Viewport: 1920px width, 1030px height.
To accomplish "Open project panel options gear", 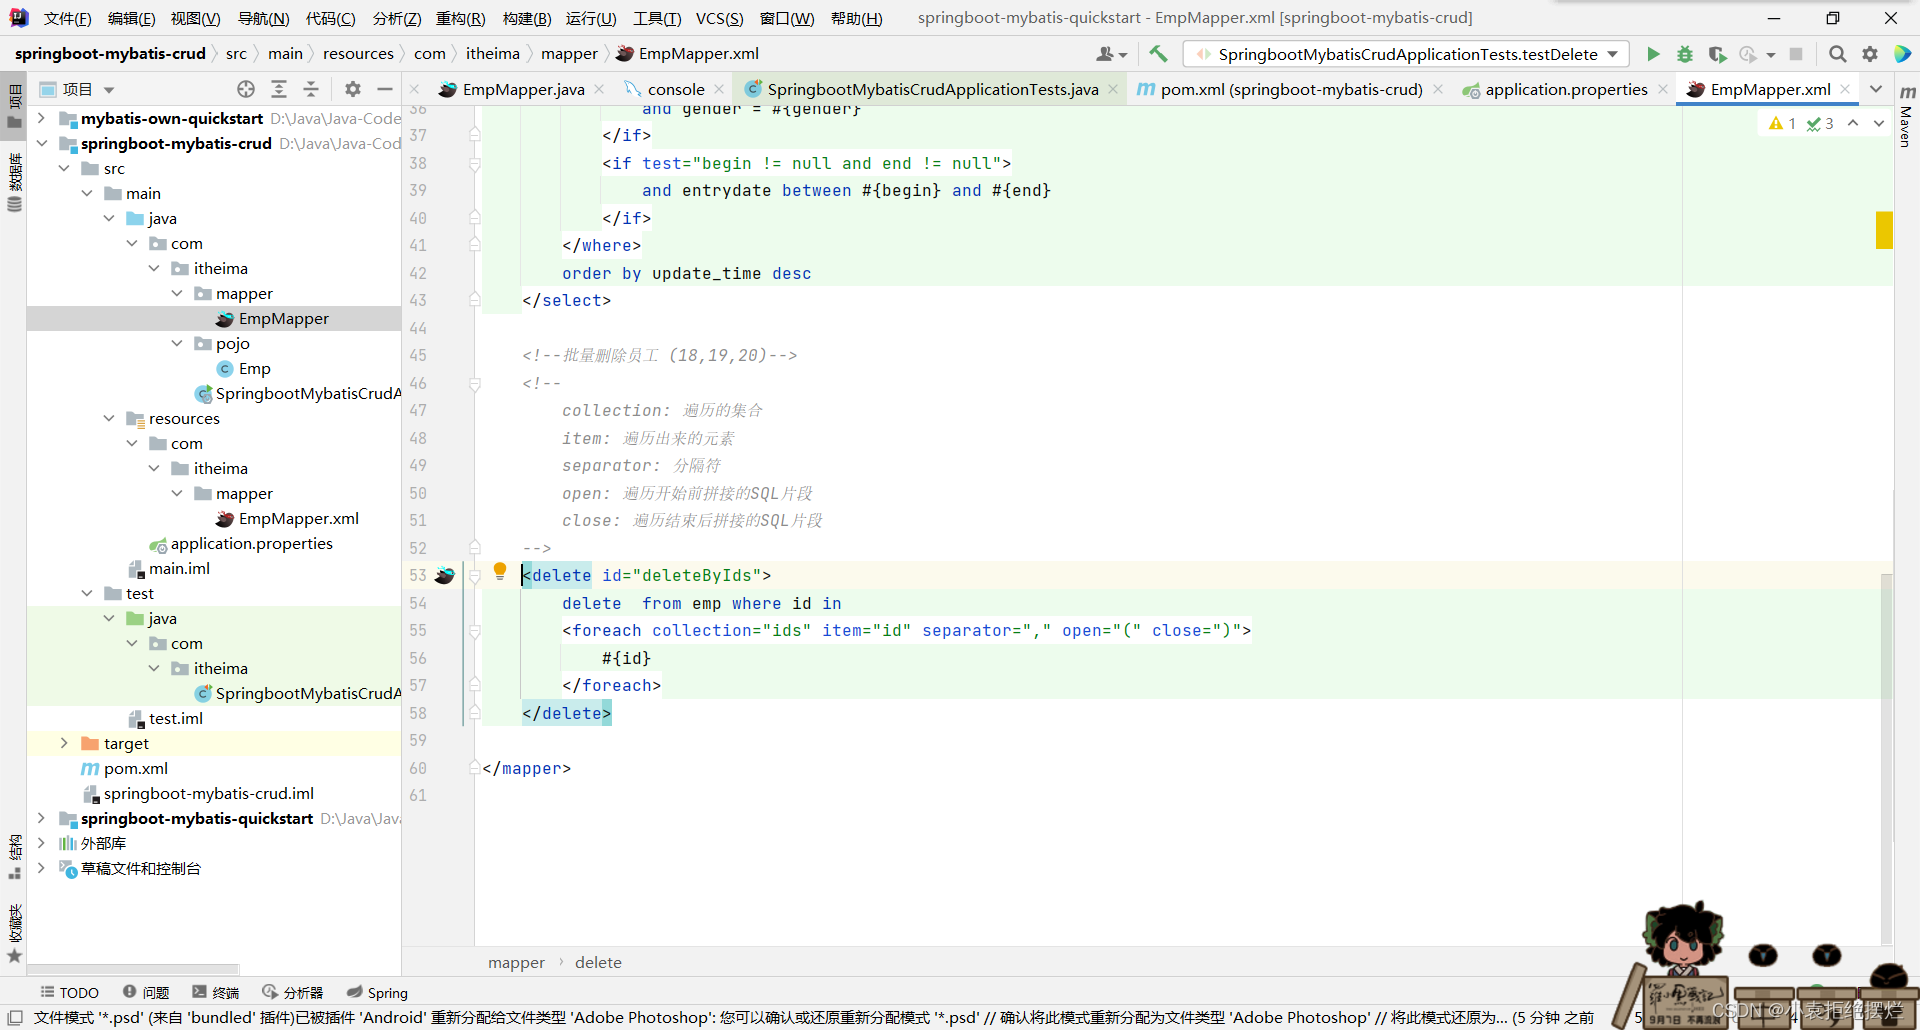I will tap(353, 89).
